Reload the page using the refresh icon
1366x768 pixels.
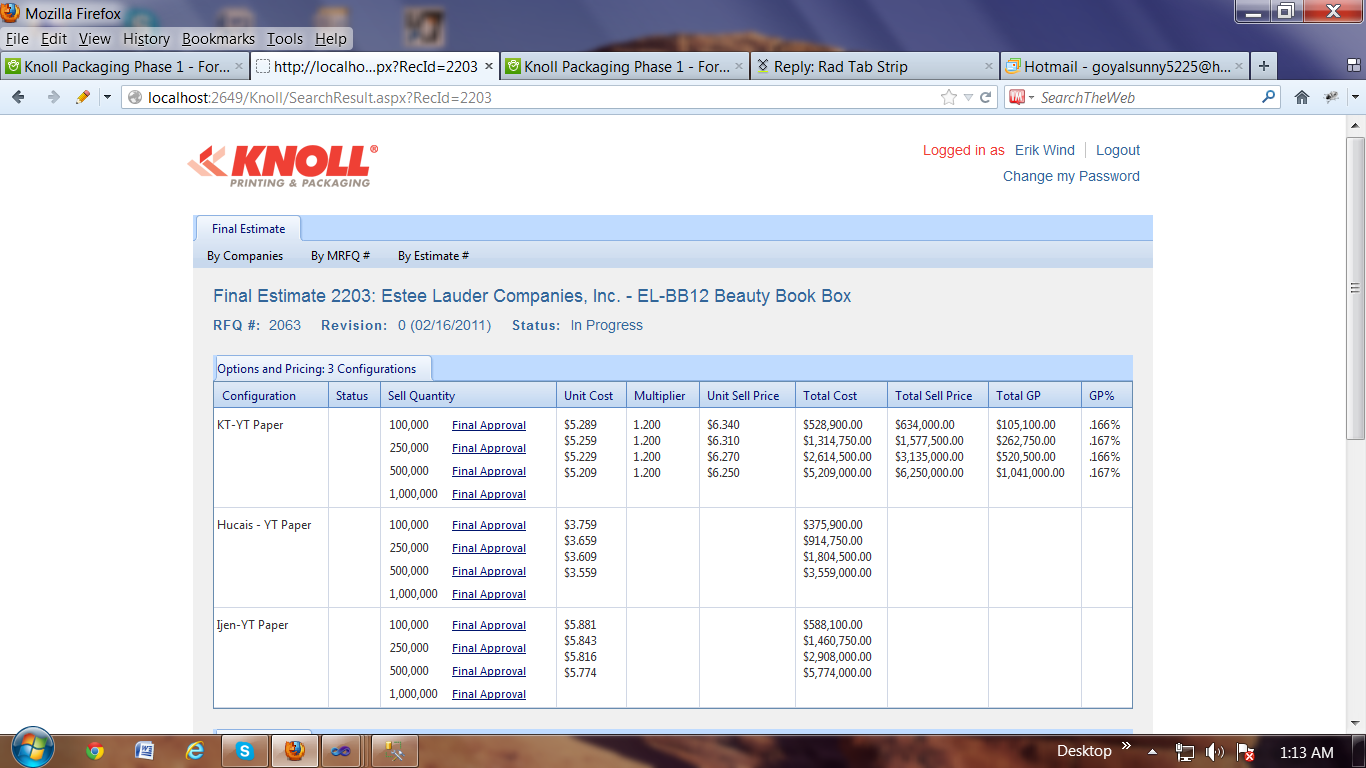[986, 97]
